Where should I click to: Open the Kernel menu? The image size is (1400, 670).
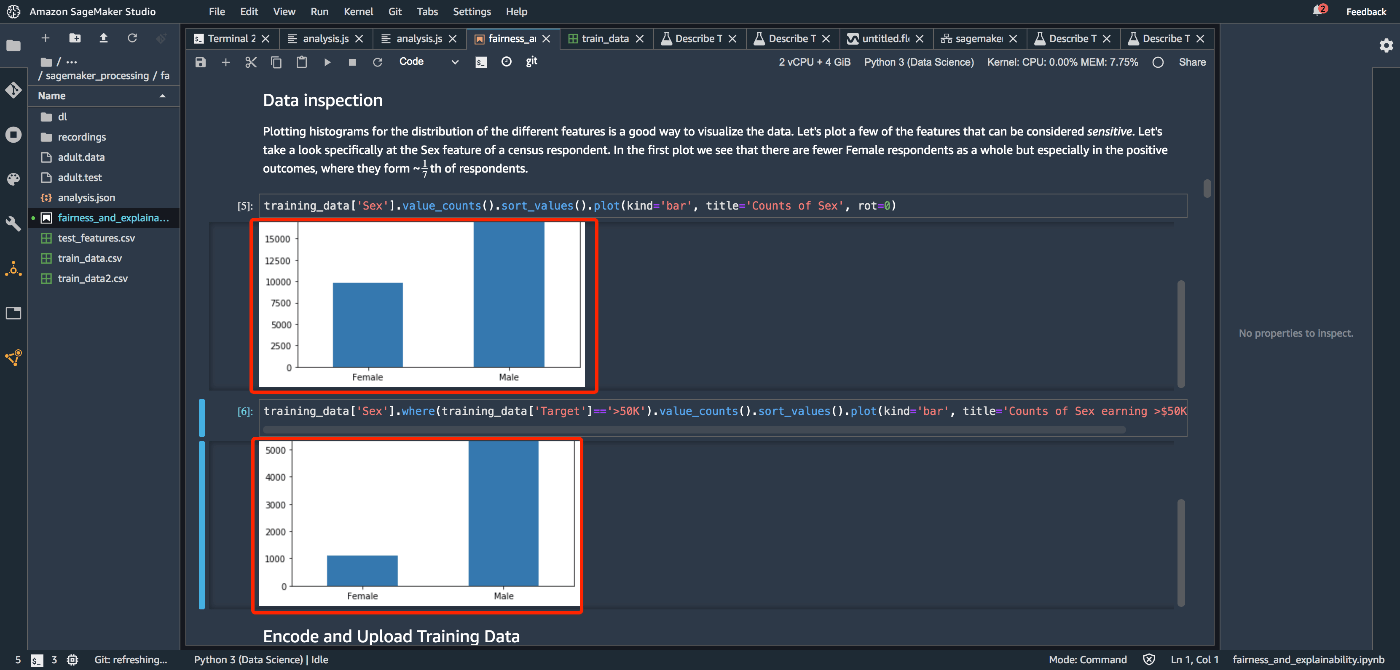358,12
